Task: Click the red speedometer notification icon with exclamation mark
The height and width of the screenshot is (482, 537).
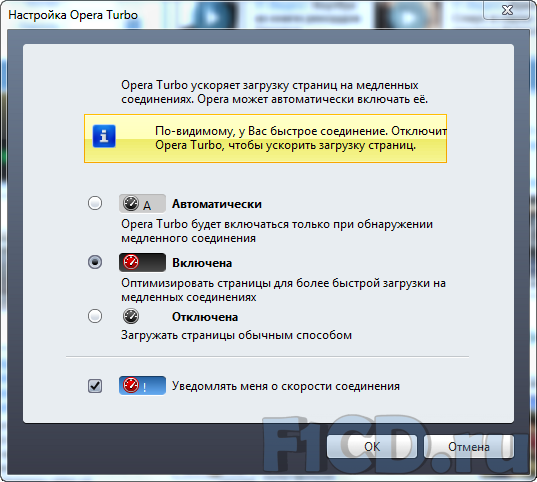Action: click(142, 386)
